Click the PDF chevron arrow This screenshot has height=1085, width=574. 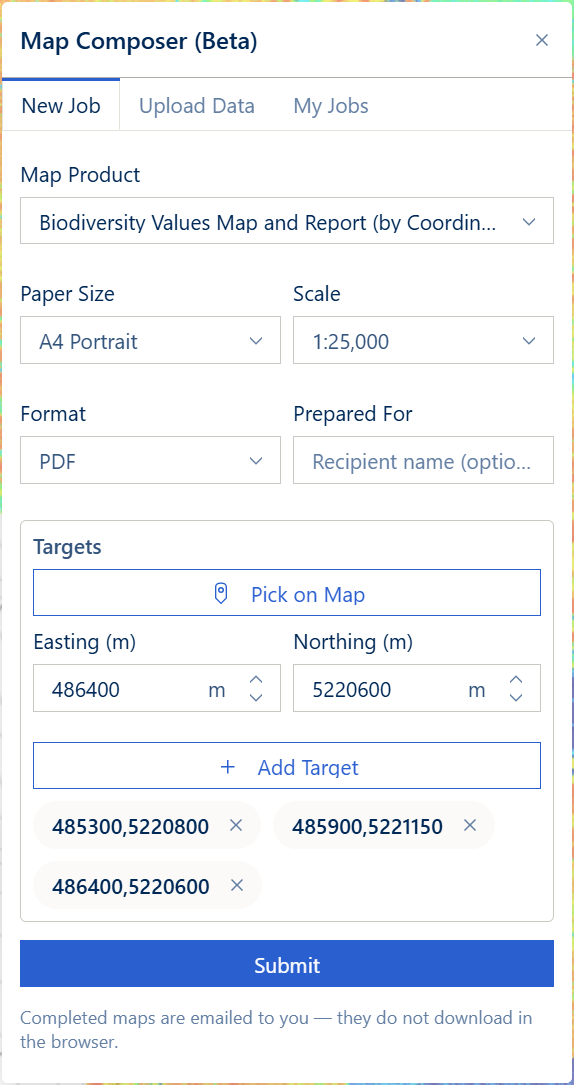click(x=256, y=461)
